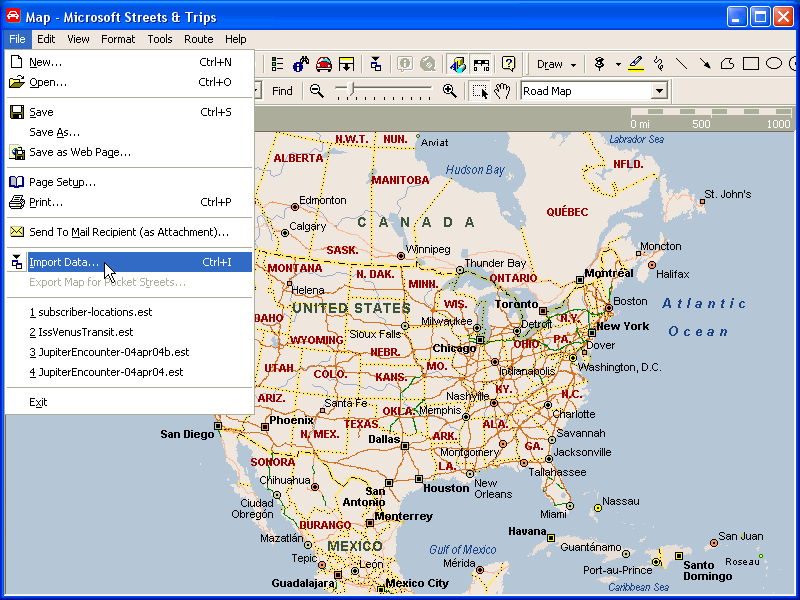Click the Dallas city label

click(384, 439)
